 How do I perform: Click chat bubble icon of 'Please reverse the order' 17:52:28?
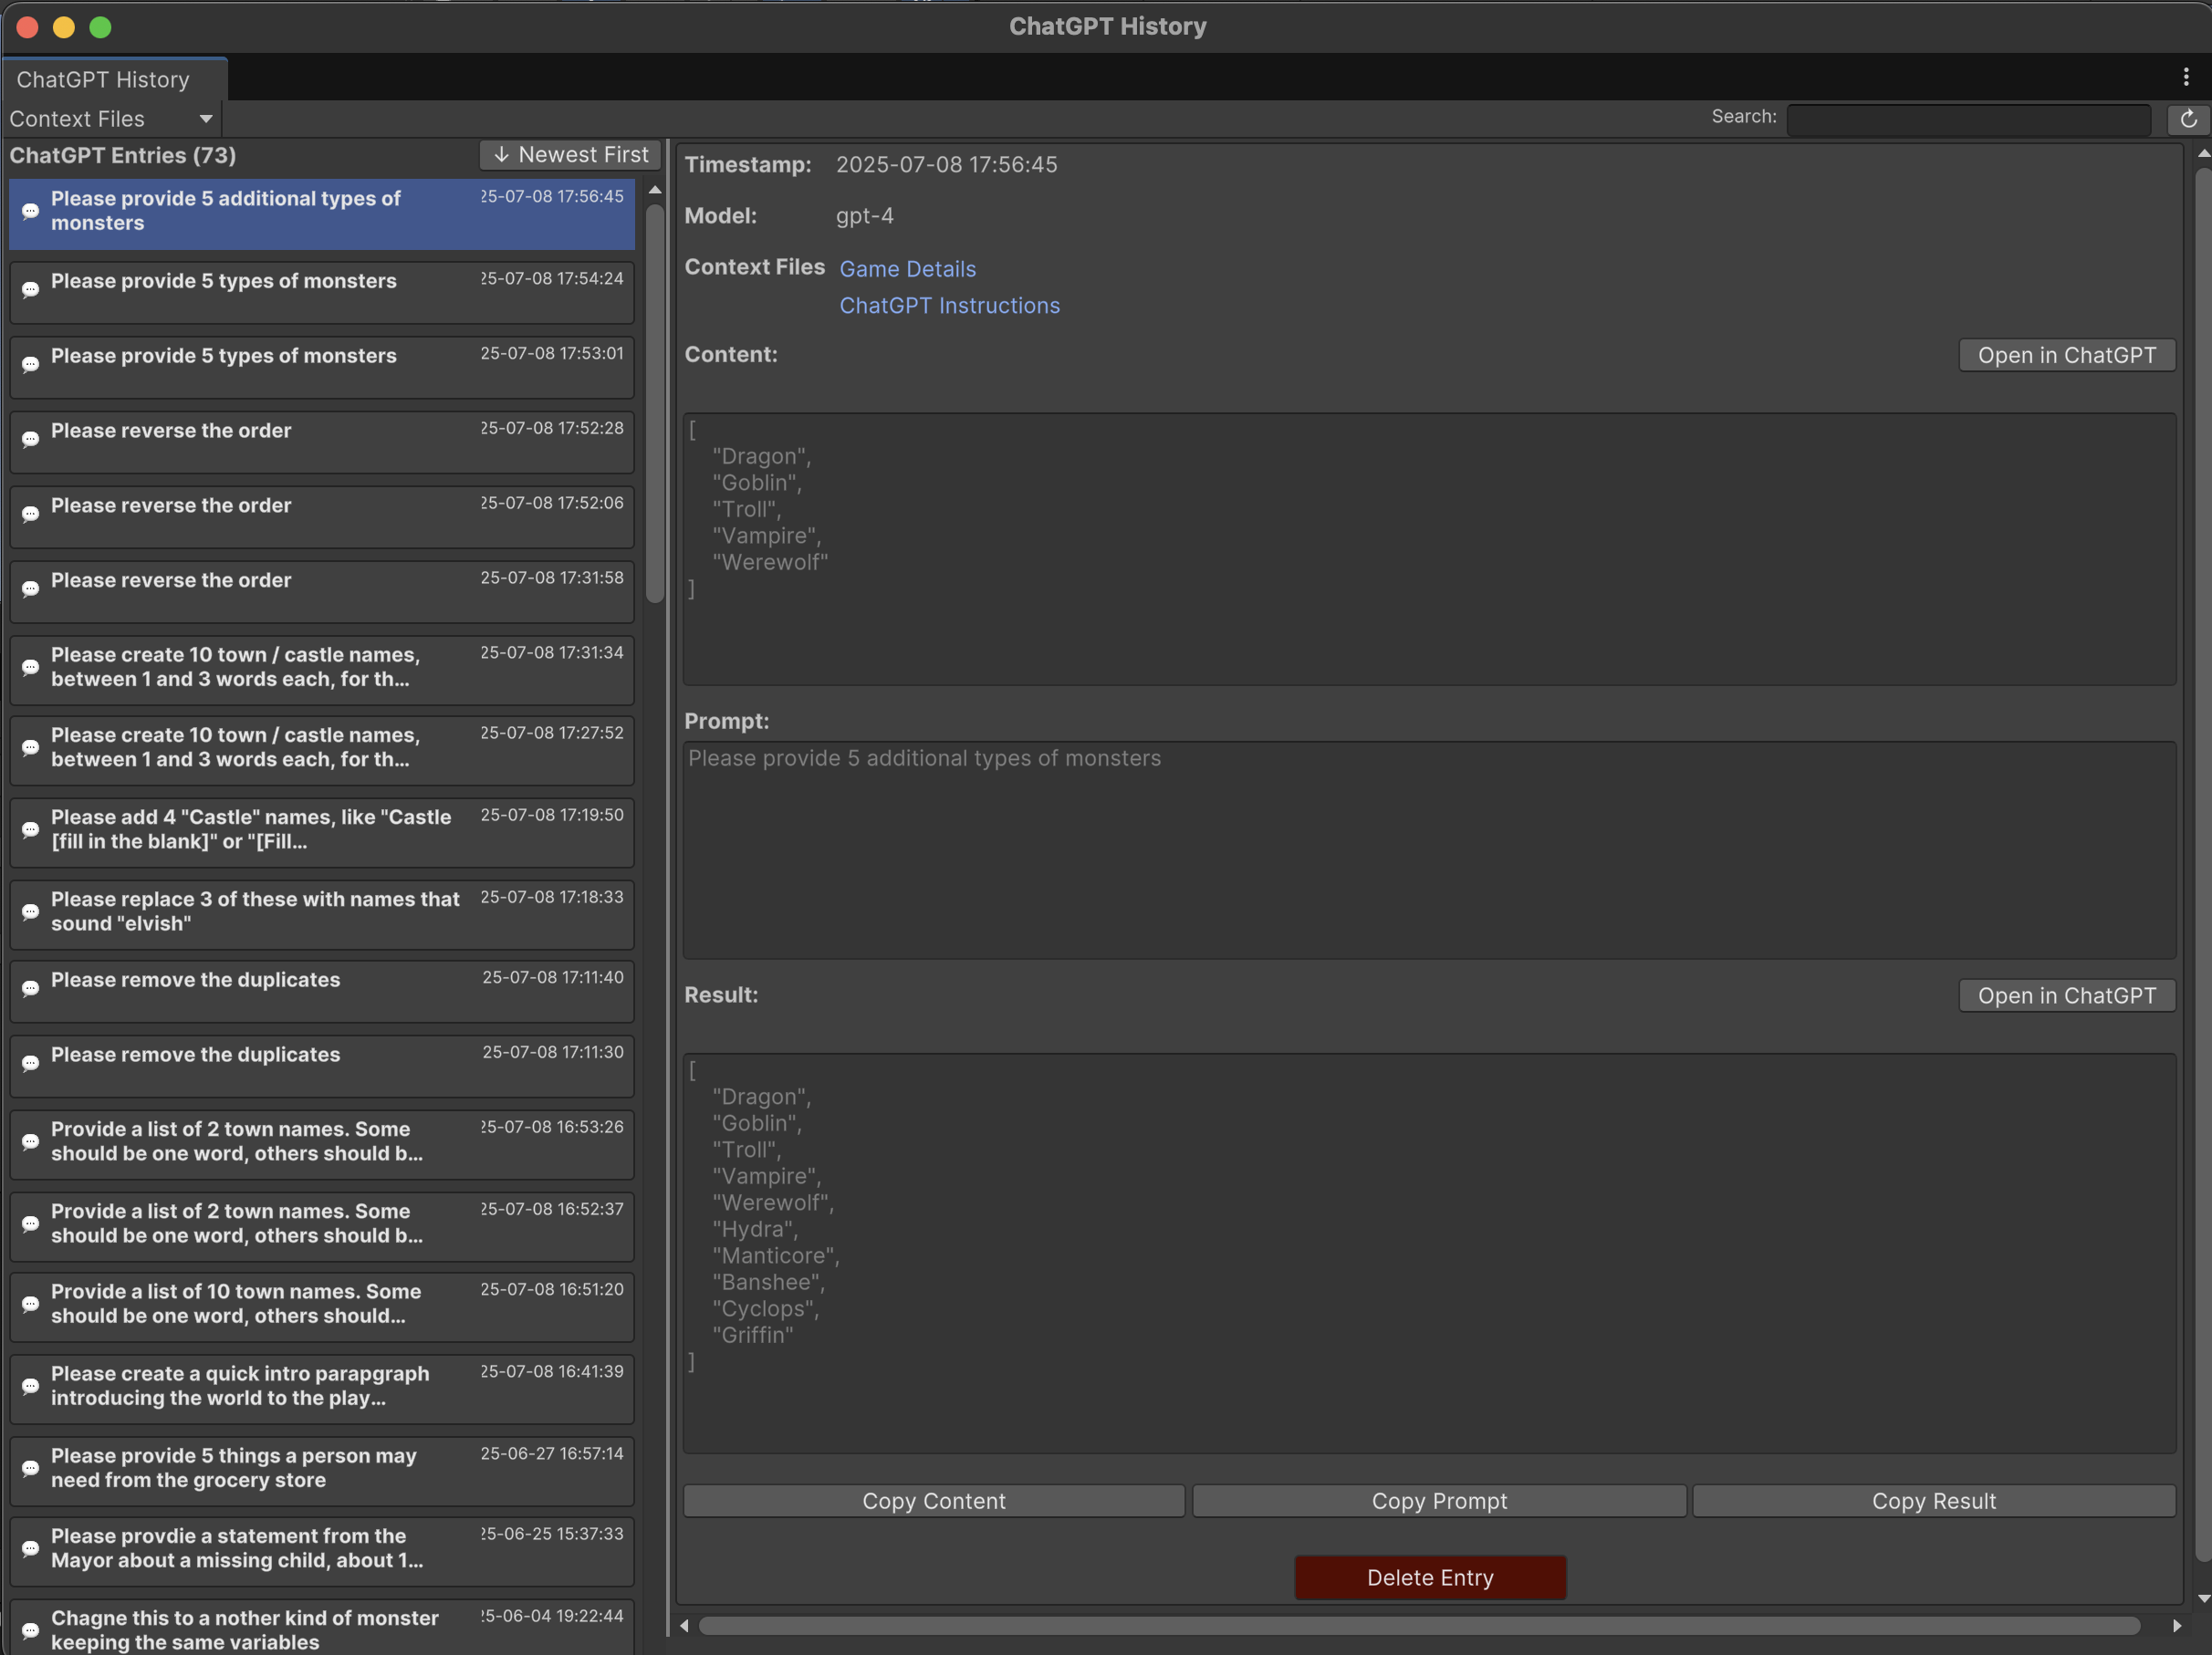tap(31, 440)
